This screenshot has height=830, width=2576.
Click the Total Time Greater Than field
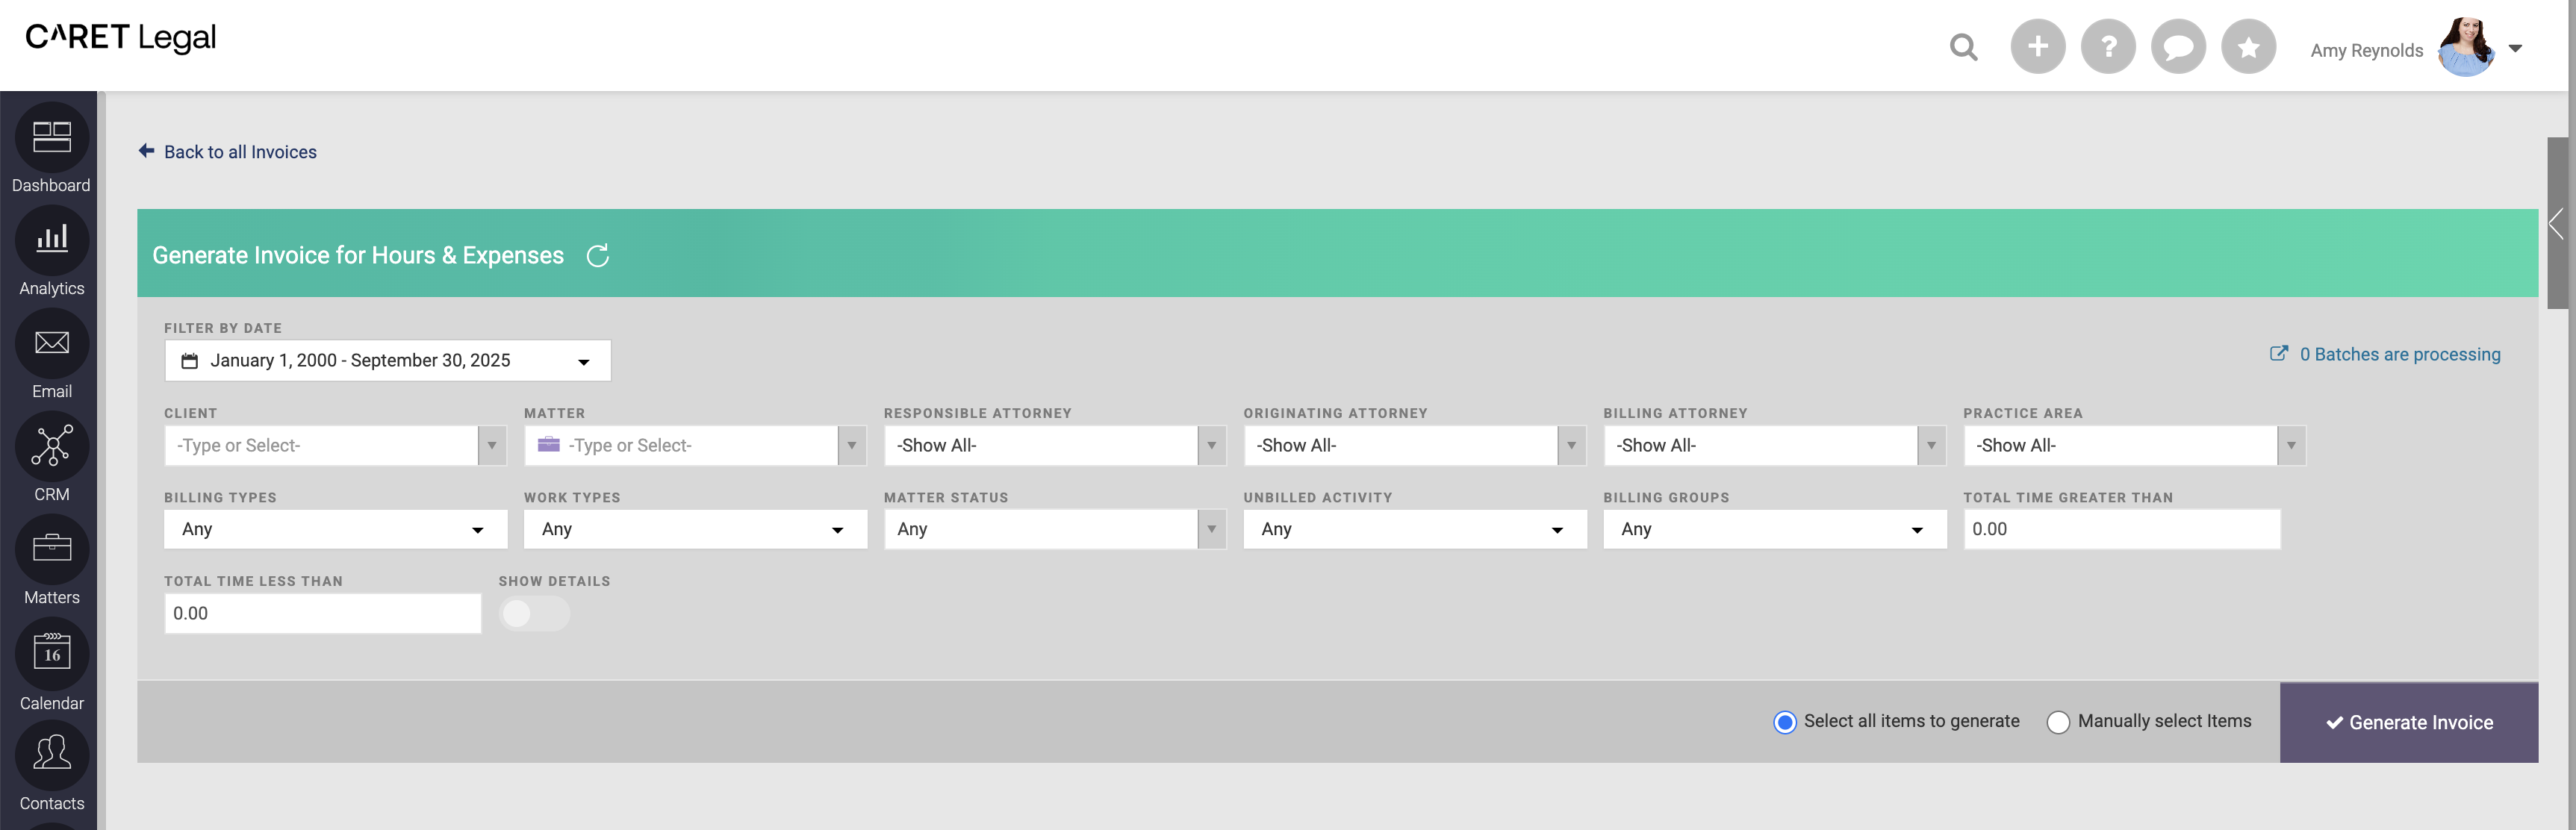coord(2121,529)
